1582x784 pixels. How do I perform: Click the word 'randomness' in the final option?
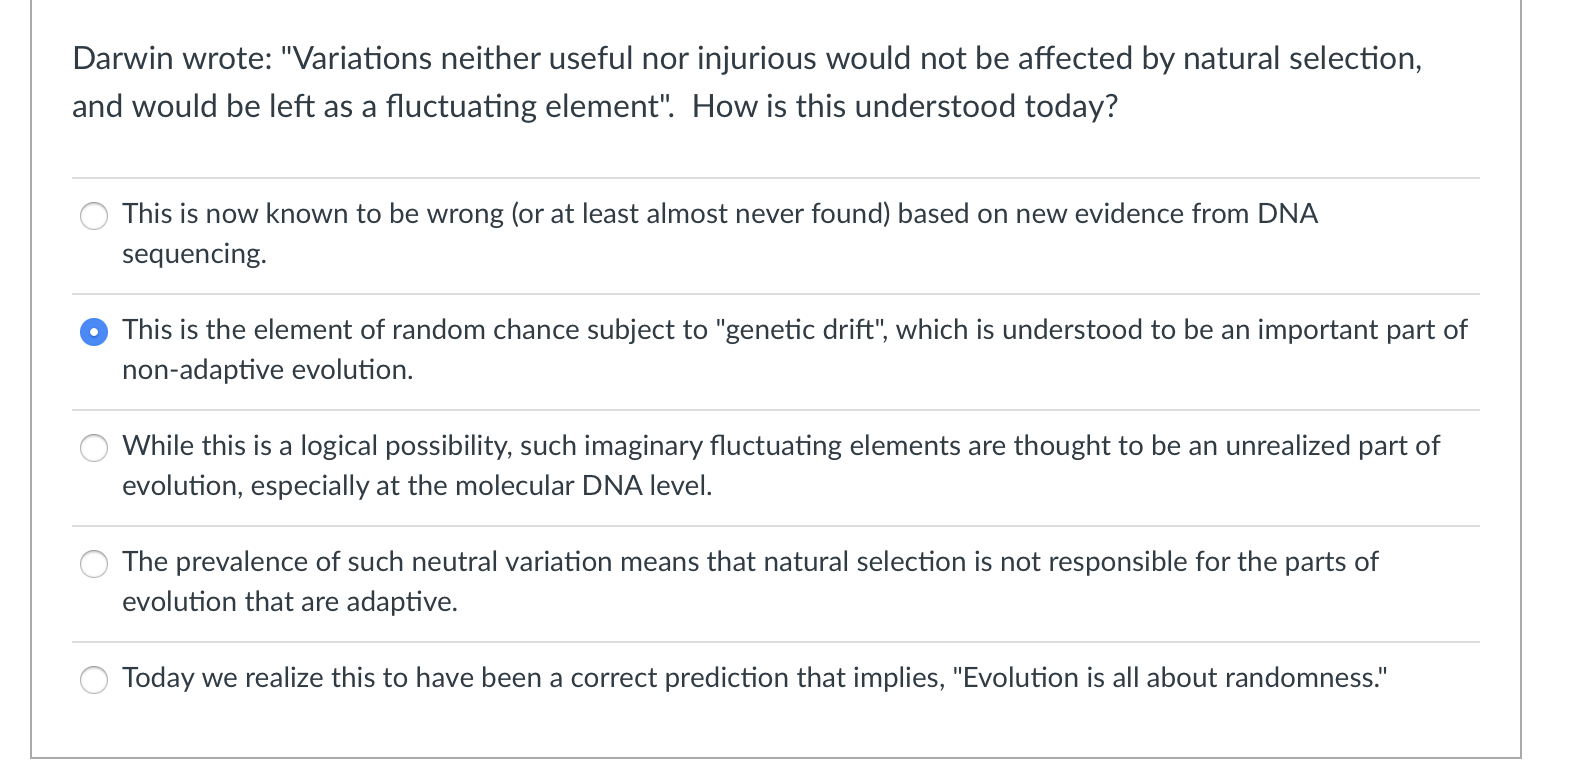(1310, 678)
